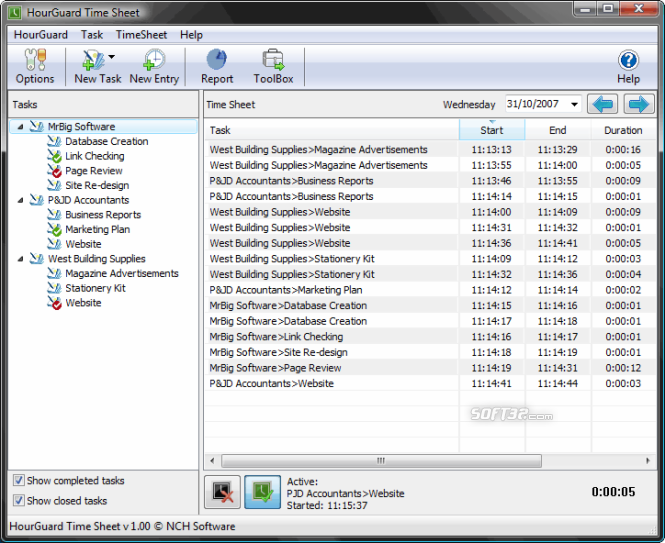This screenshot has width=665, height=543.
Task: Sort by the Start column header
Action: point(492,130)
